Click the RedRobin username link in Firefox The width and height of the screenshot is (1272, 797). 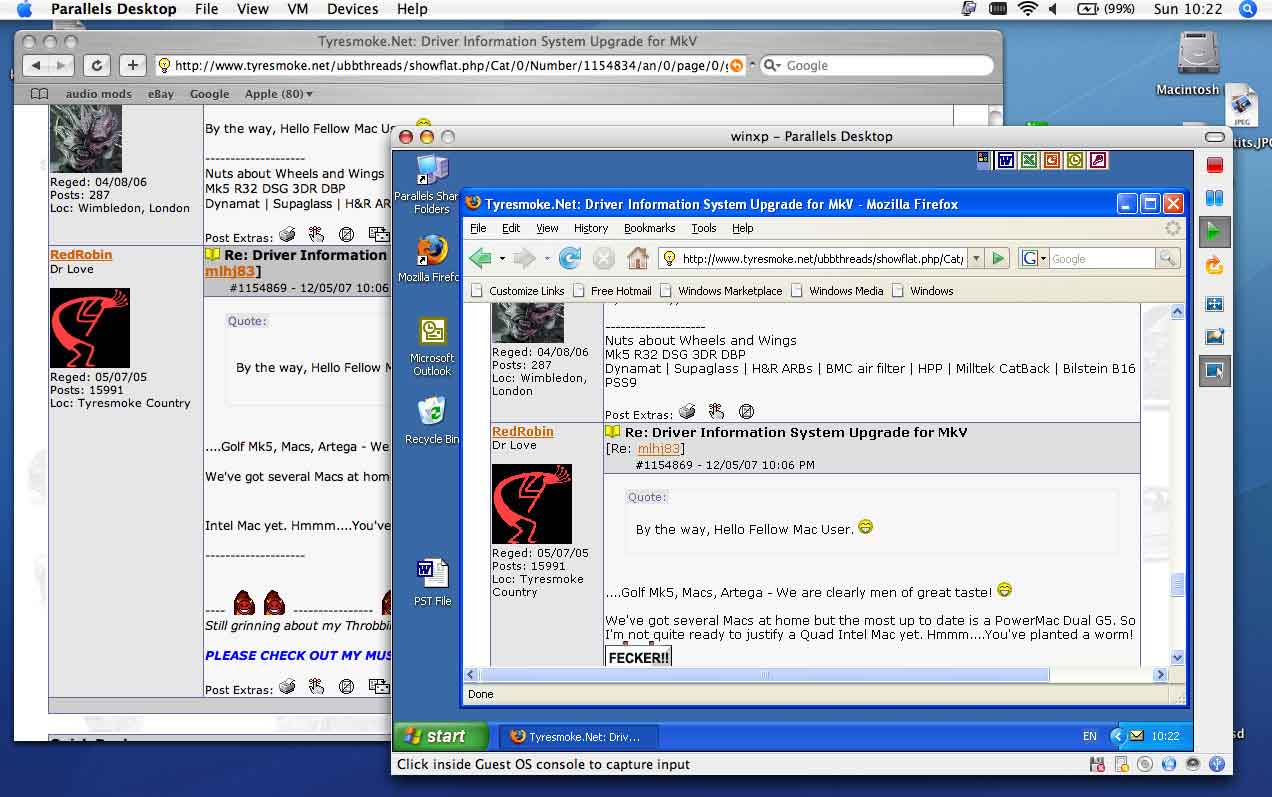coord(522,432)
